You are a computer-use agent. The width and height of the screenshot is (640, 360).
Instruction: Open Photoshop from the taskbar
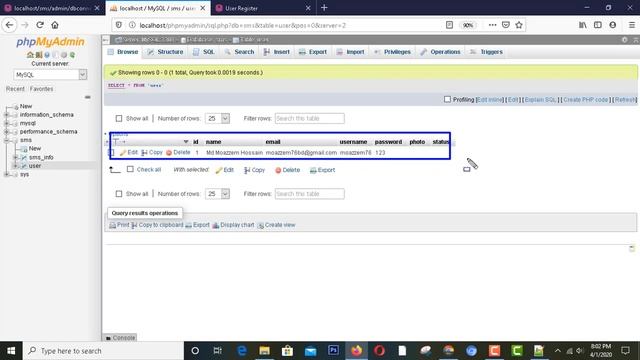333,351
